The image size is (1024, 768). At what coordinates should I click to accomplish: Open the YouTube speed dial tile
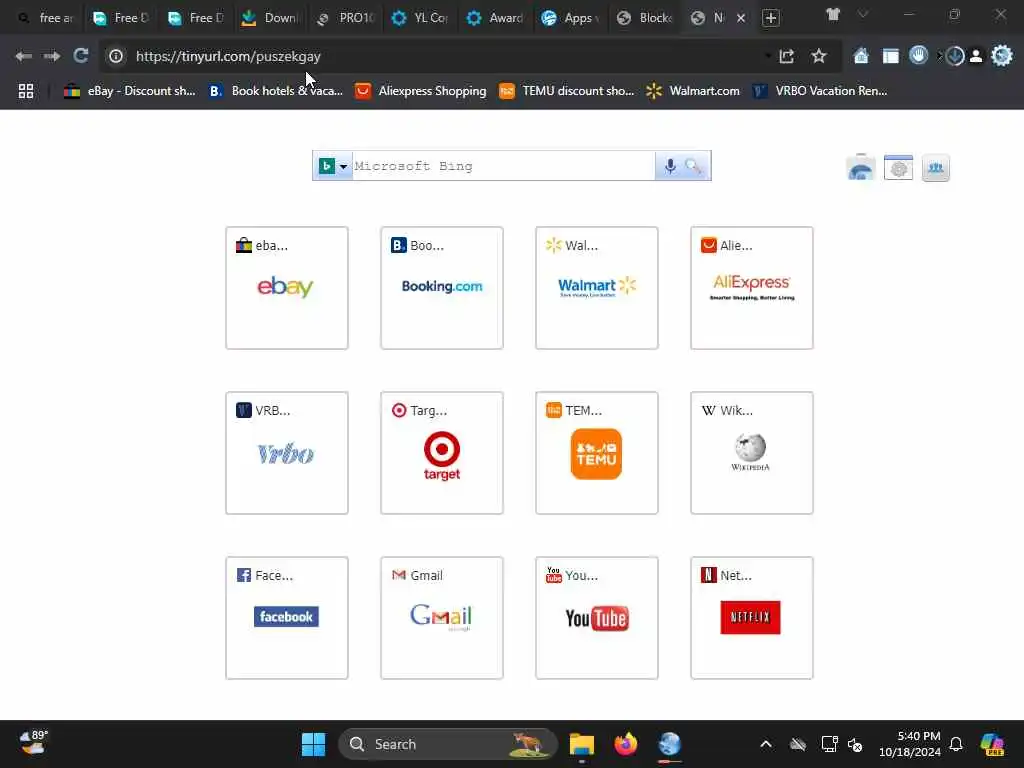click(597, 618)
